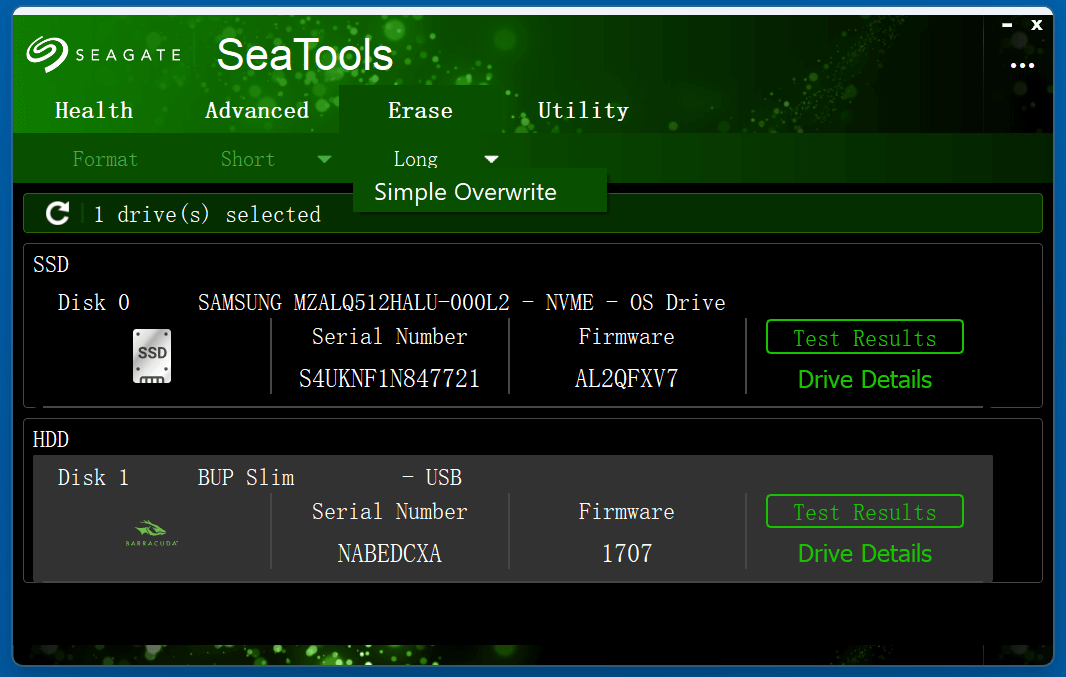Switch to the Advanced tab

click(x=257, y=111)
